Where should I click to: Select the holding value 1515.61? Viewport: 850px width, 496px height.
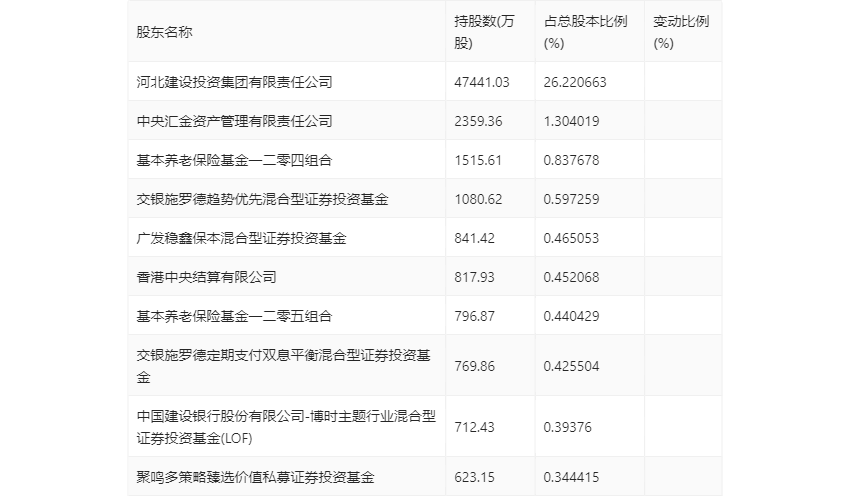click(478, 160)
